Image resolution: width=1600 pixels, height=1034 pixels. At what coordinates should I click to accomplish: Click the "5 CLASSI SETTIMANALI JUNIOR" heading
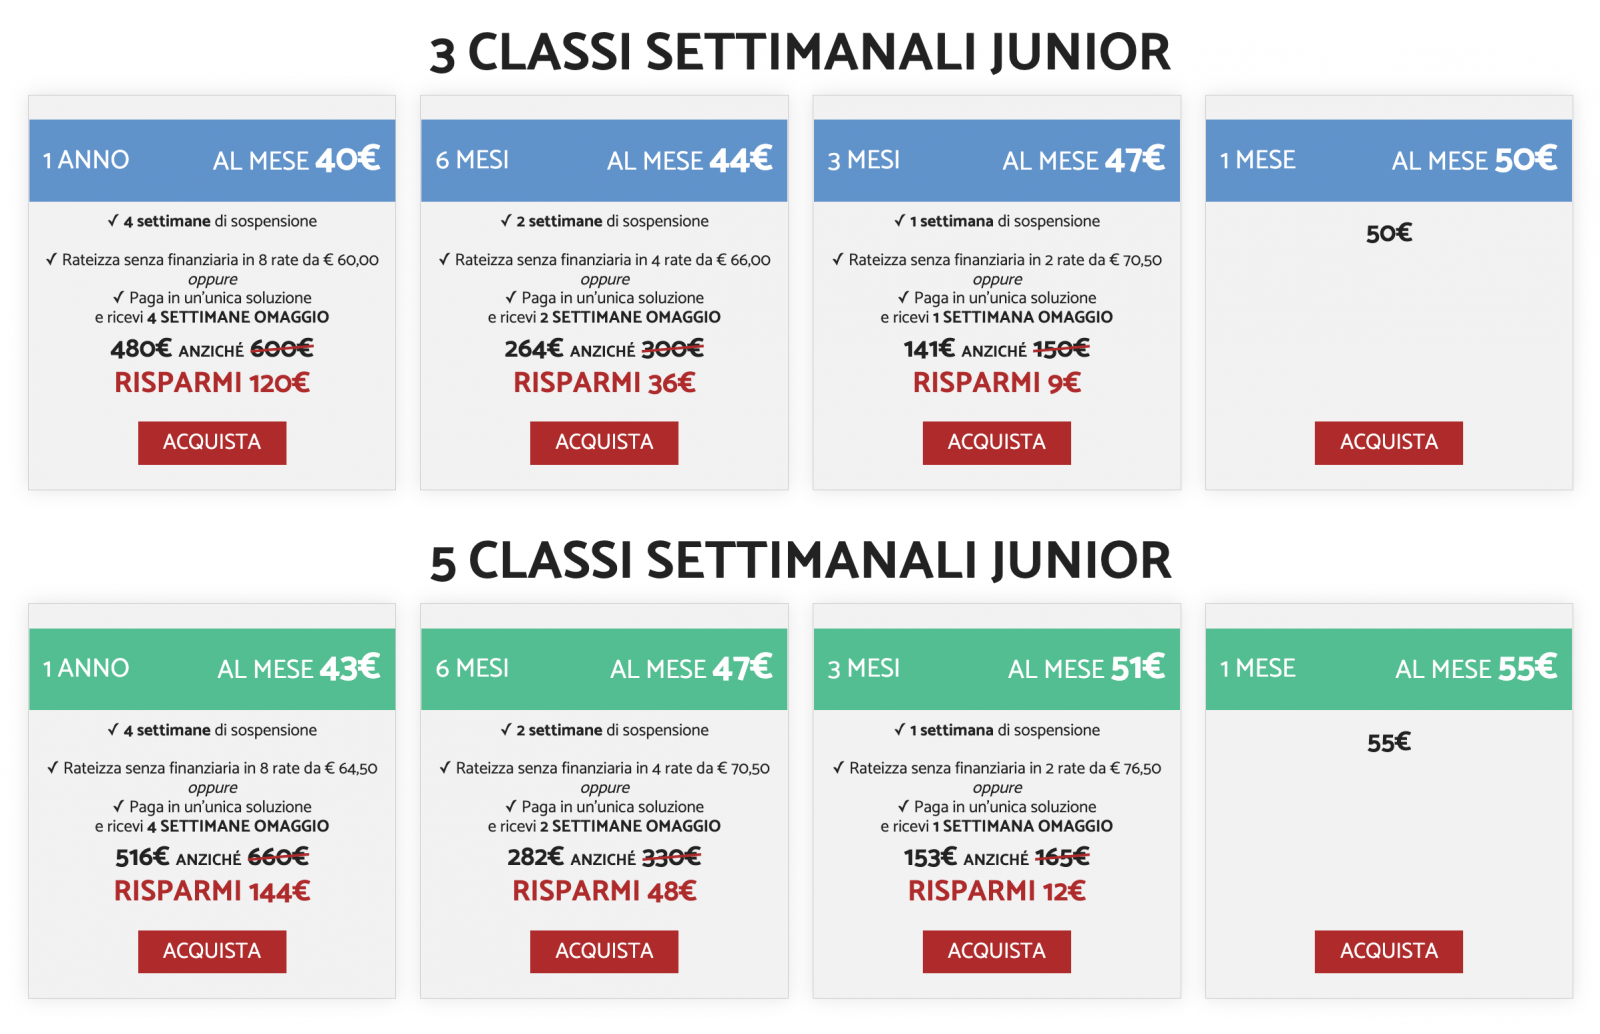point(800,560)
